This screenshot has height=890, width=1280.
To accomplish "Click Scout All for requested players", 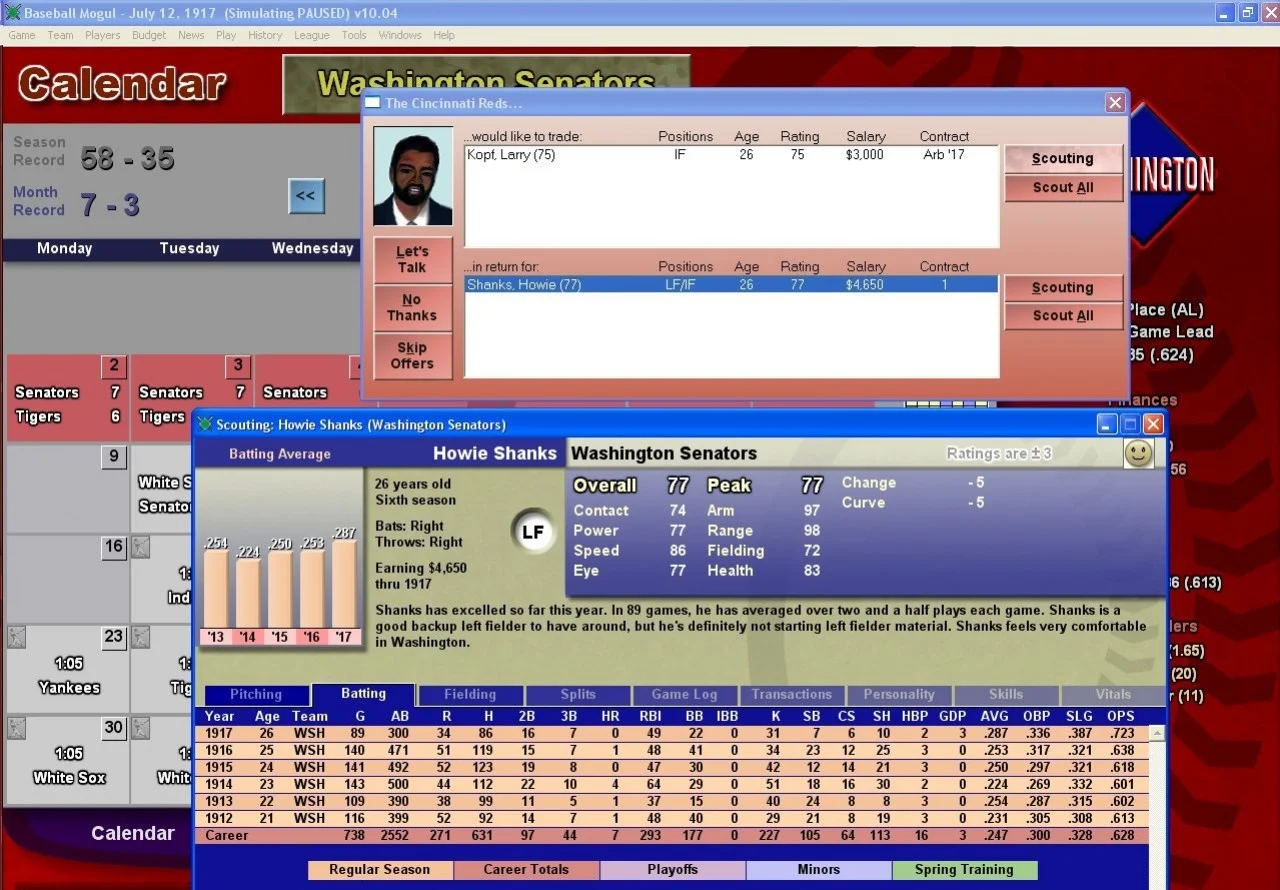I will (x=1063, y=316).
